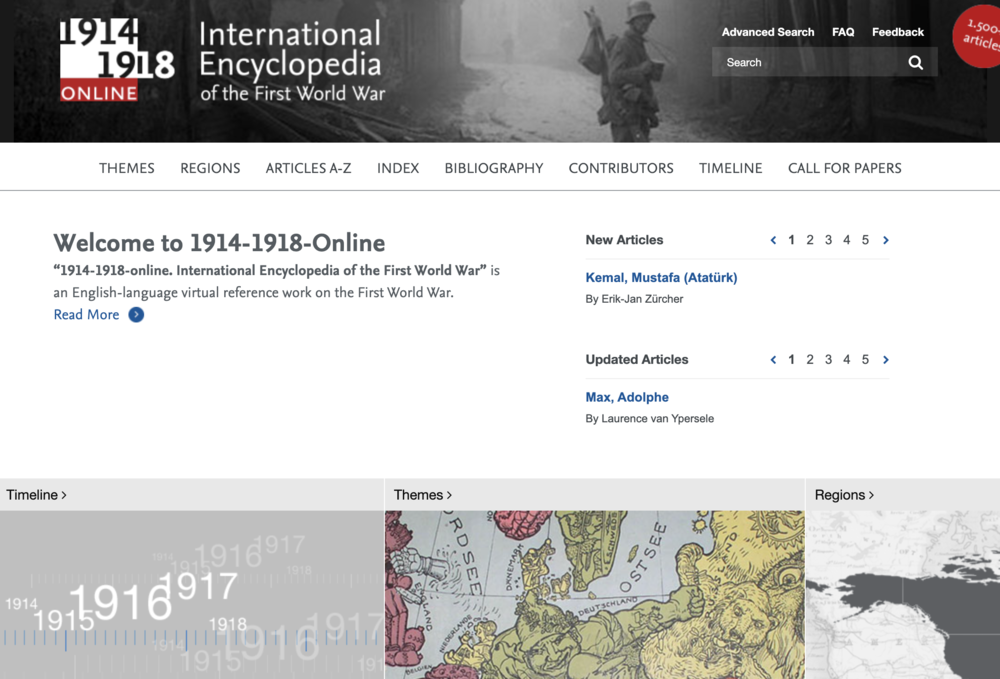
Task: Open the FAQ link
Action: tap(842, 32)
